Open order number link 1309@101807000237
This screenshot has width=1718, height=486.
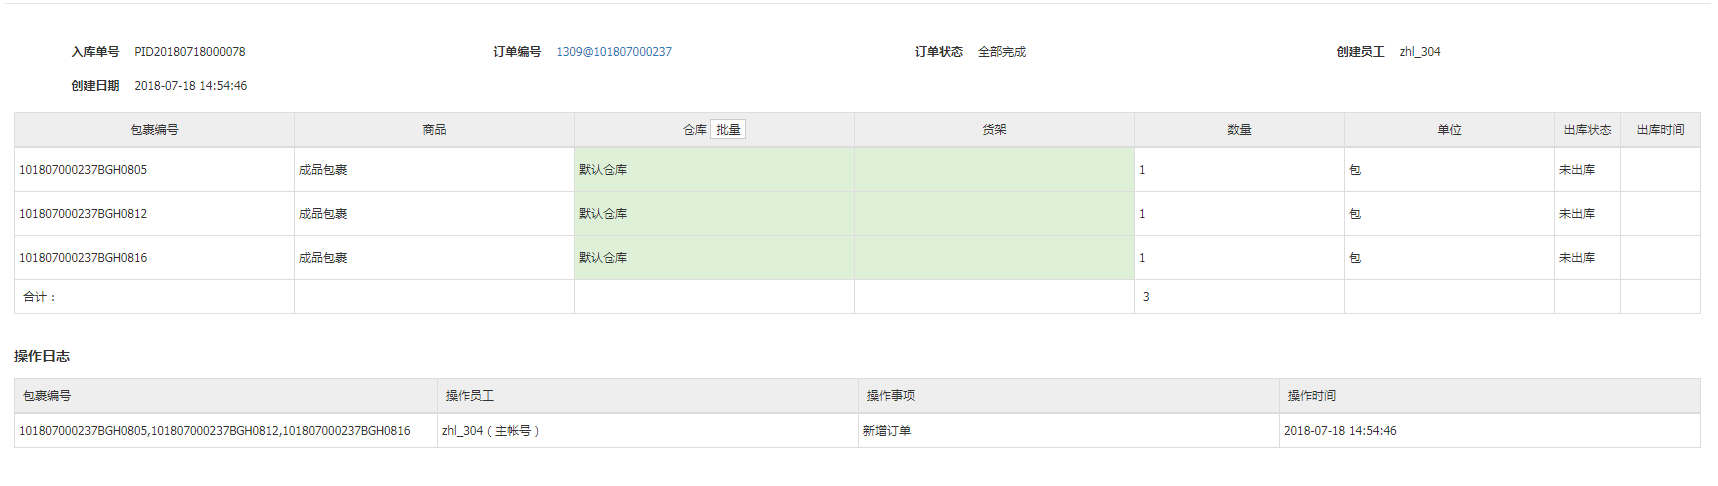[x=614, y=52]
